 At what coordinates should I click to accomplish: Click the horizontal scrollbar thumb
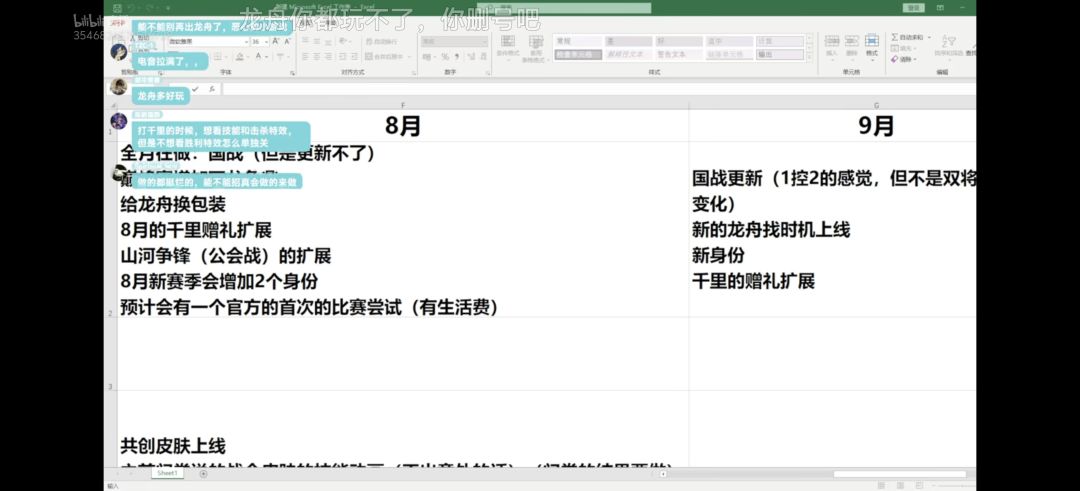[x=899, y=474]
